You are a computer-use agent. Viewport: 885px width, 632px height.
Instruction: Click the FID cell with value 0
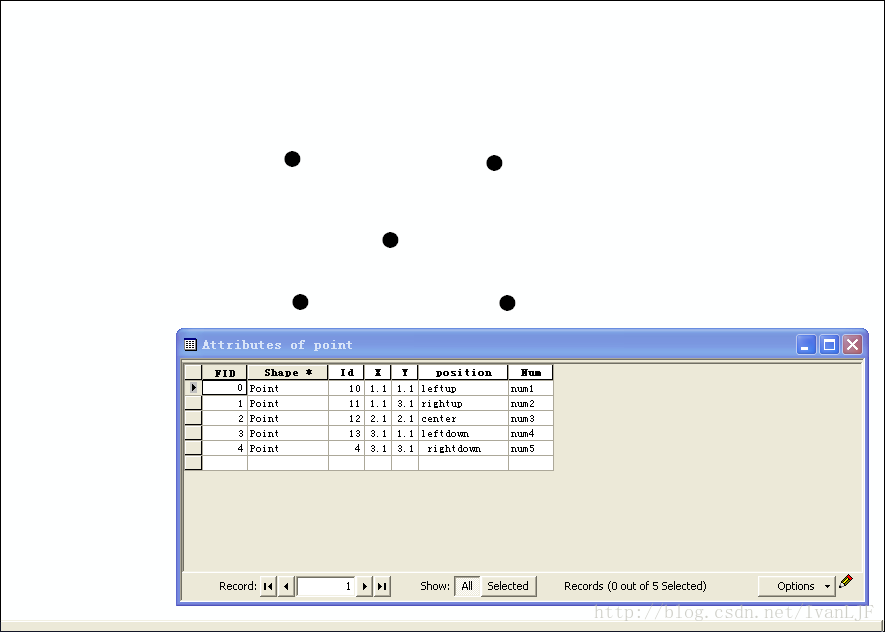pos(225,388)
